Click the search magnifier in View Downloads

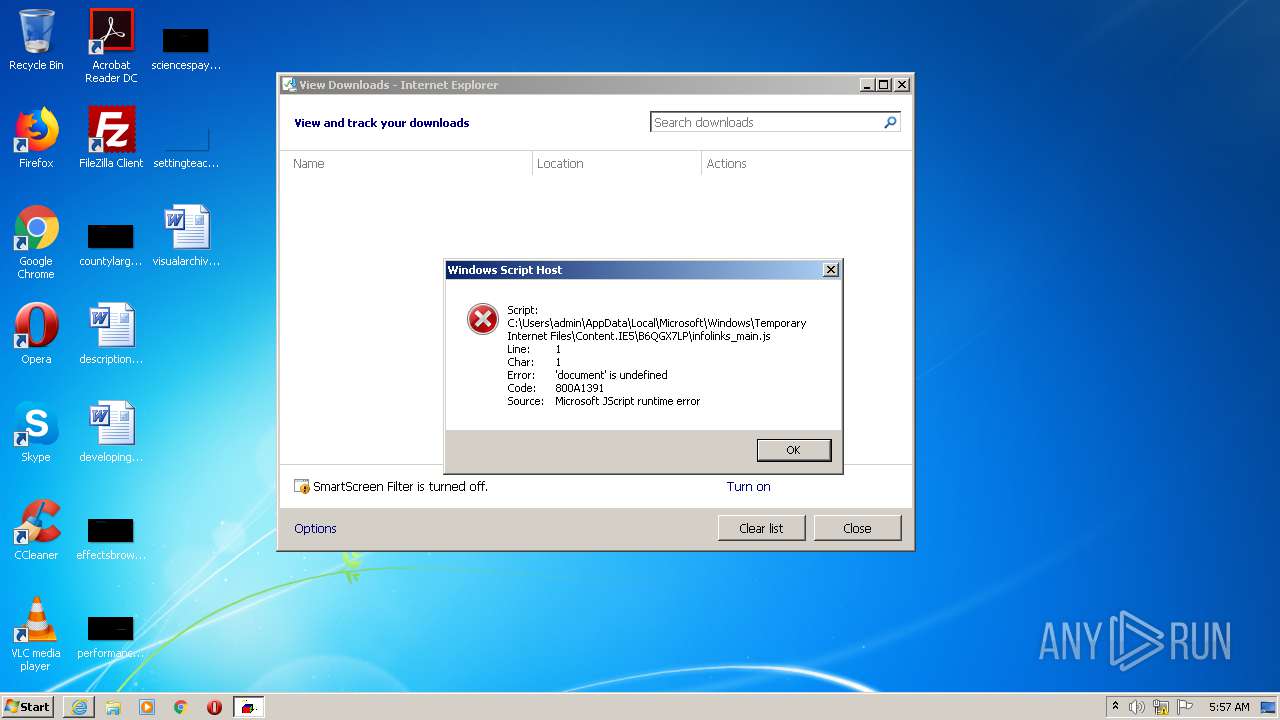tap(890, 122)
